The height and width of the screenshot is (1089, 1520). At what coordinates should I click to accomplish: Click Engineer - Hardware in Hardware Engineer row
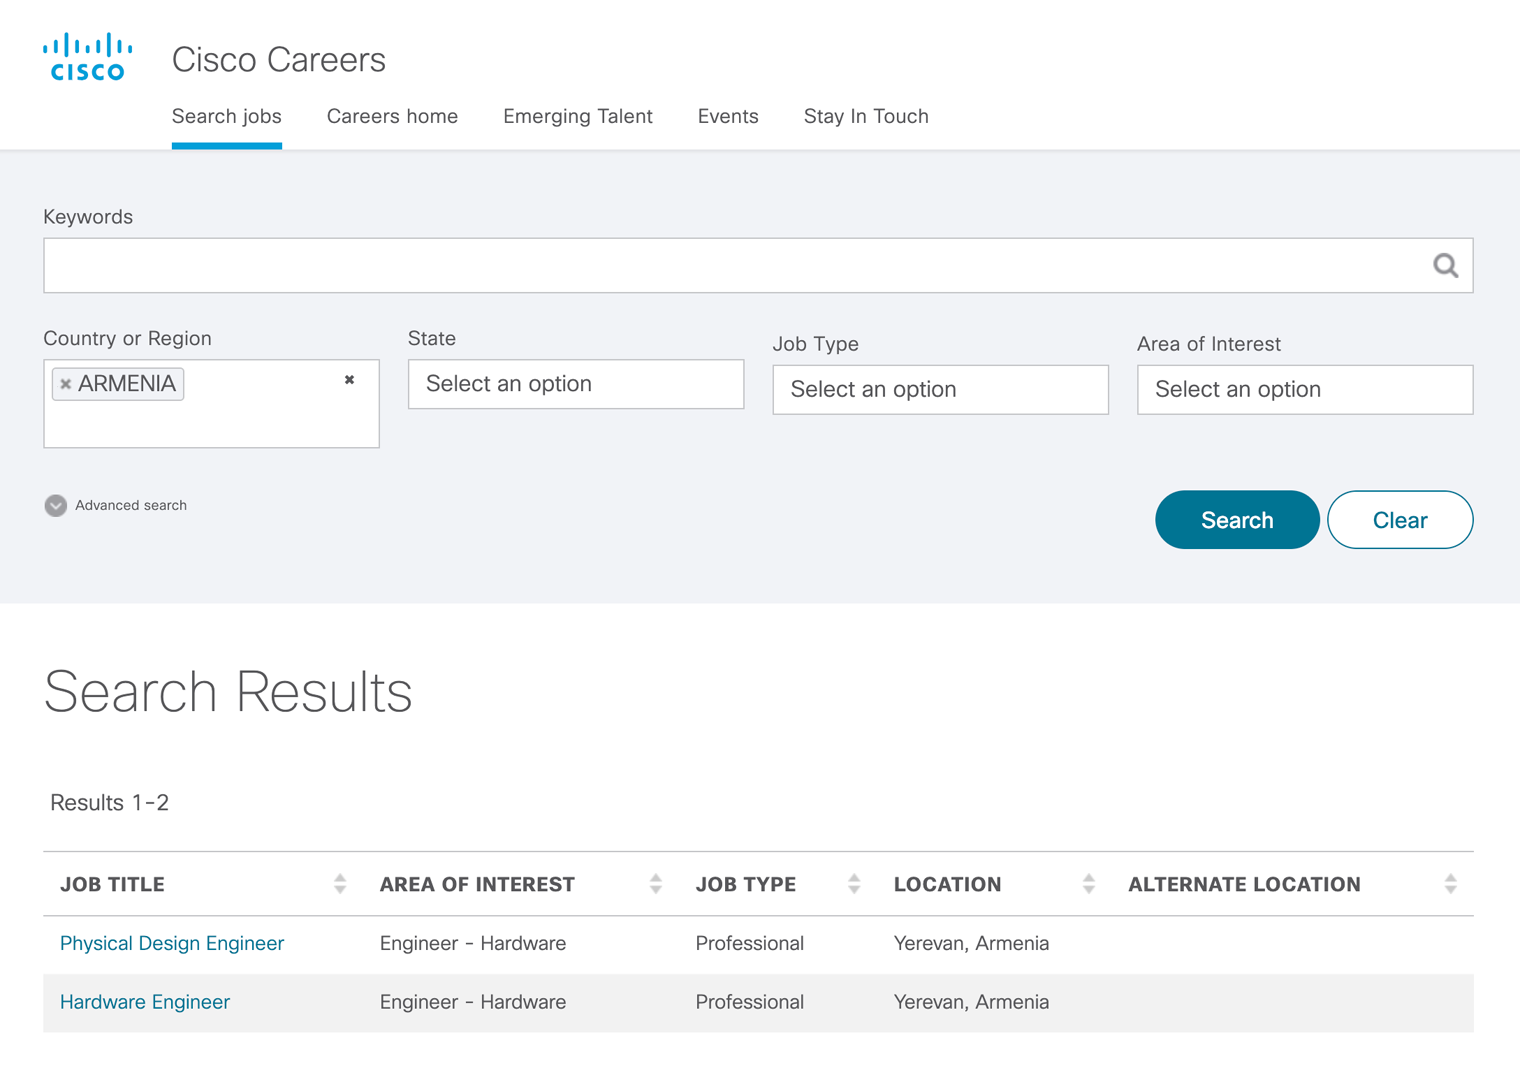[x=473, y=1002]
